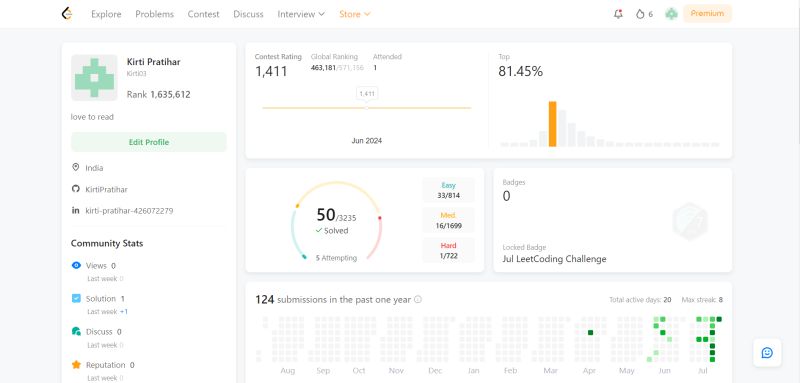Click the Discuss chat bubbles icon
The height and width of the screenshot is (383, 800).
coord(76,331)
